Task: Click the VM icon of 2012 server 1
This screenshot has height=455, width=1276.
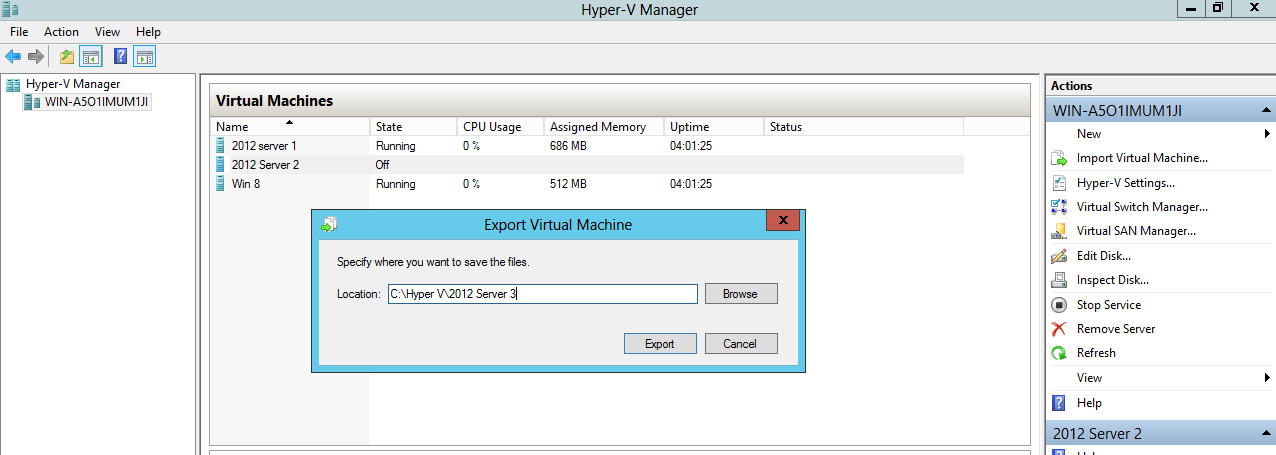Action: coord(221,145)
